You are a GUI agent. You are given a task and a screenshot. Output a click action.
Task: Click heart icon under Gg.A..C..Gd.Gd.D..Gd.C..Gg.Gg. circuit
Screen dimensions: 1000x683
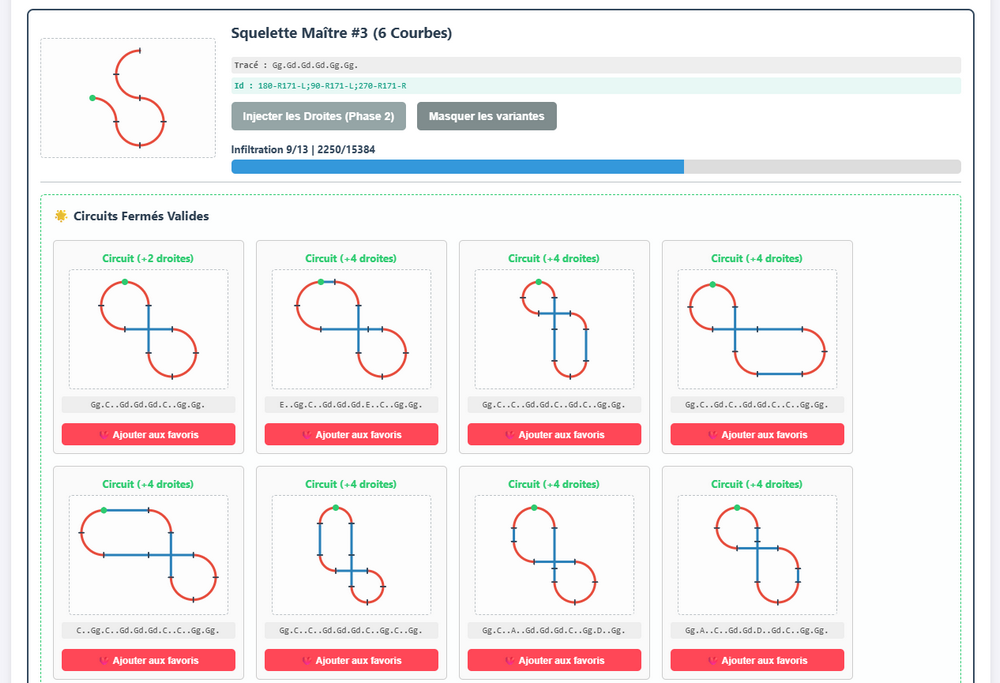click(x=712, y=660)
